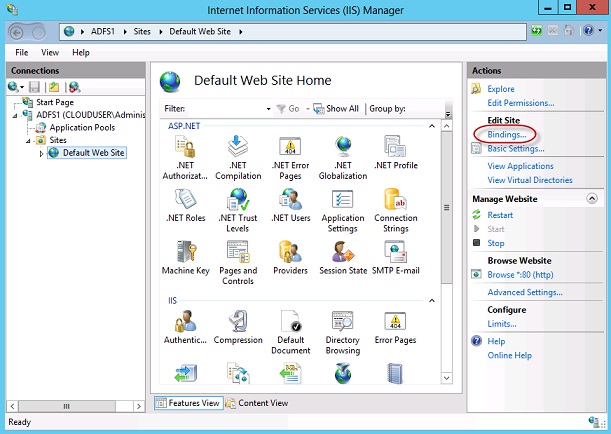The height and width of the screenshot is (434, 611).
Task: Open IIS Error Pages feature
Action: [x=396, y=327]
